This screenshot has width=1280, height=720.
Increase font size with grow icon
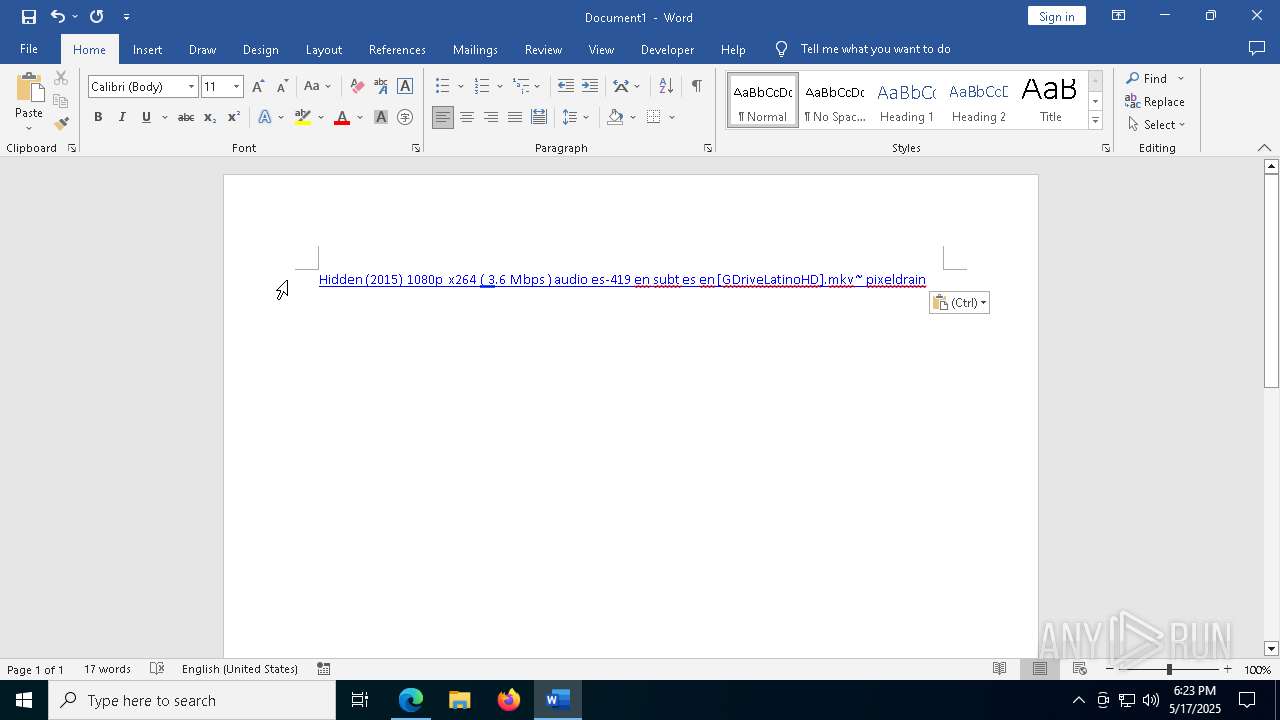pyautogui.click(x=258, y=87)
